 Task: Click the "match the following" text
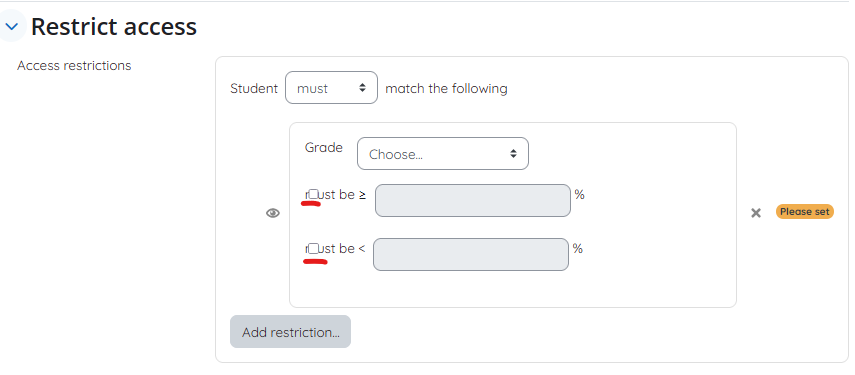[446, 88]
